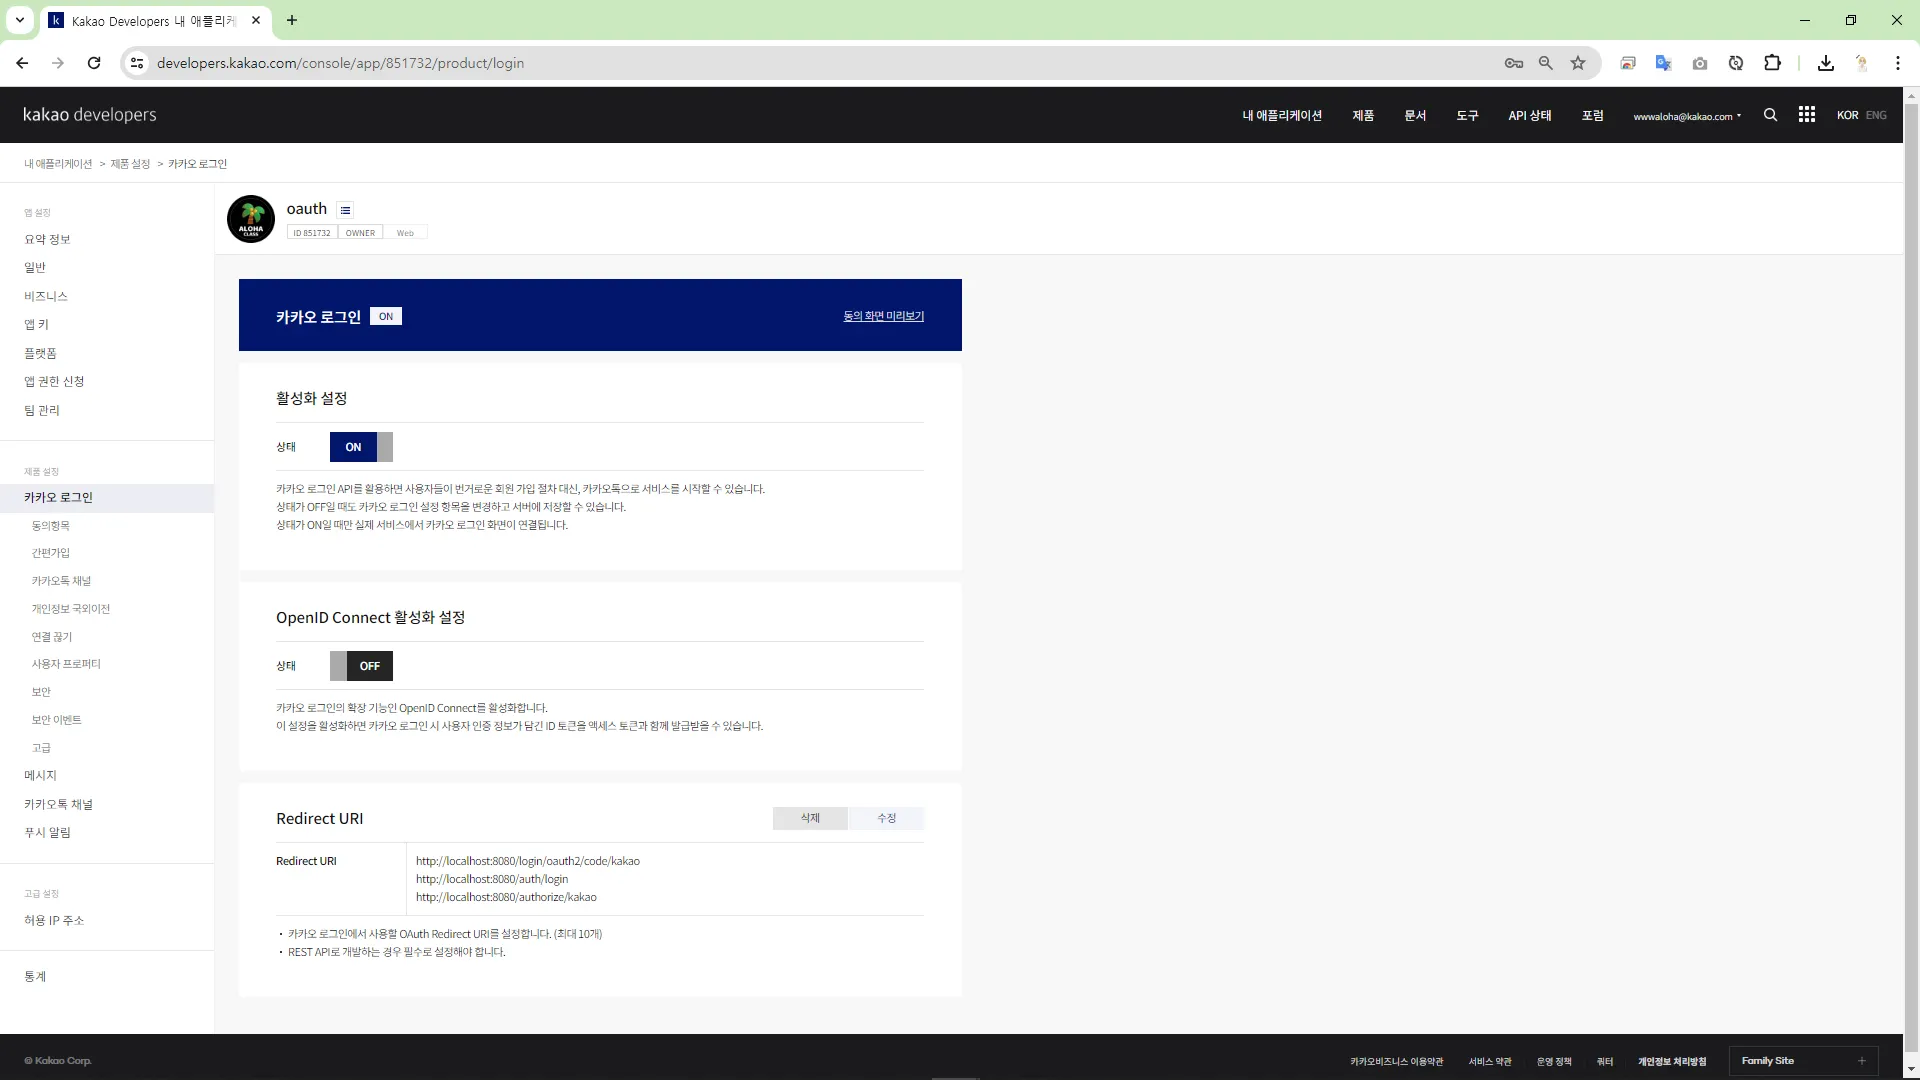Viewport: 1920px width, 1080px height.
Task: Toggle the 활성화 설정 ON switch
Action: [x=361, y=447]
